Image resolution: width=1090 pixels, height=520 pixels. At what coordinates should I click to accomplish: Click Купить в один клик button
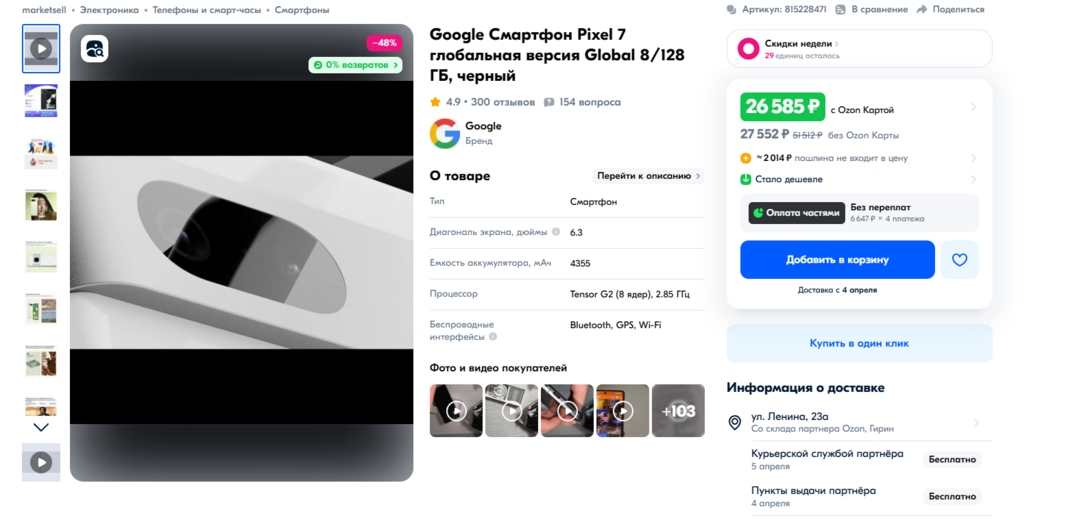(859, 343)
